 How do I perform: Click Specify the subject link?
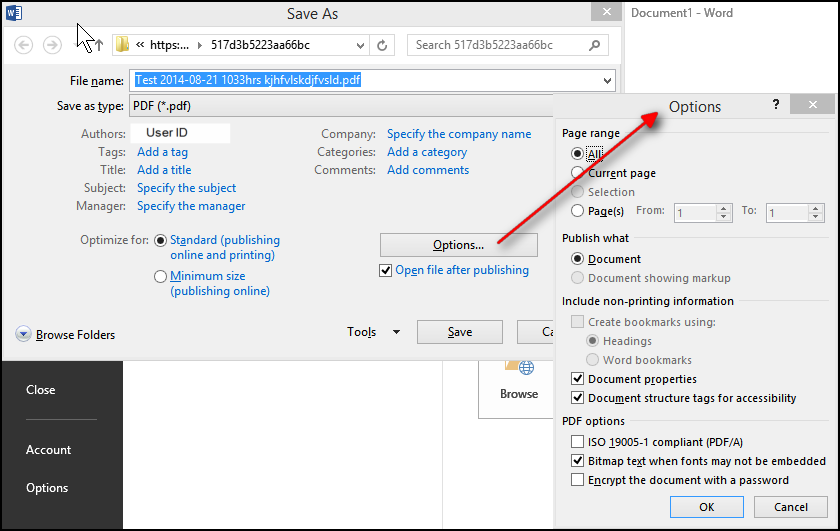[x=186, y=188]
